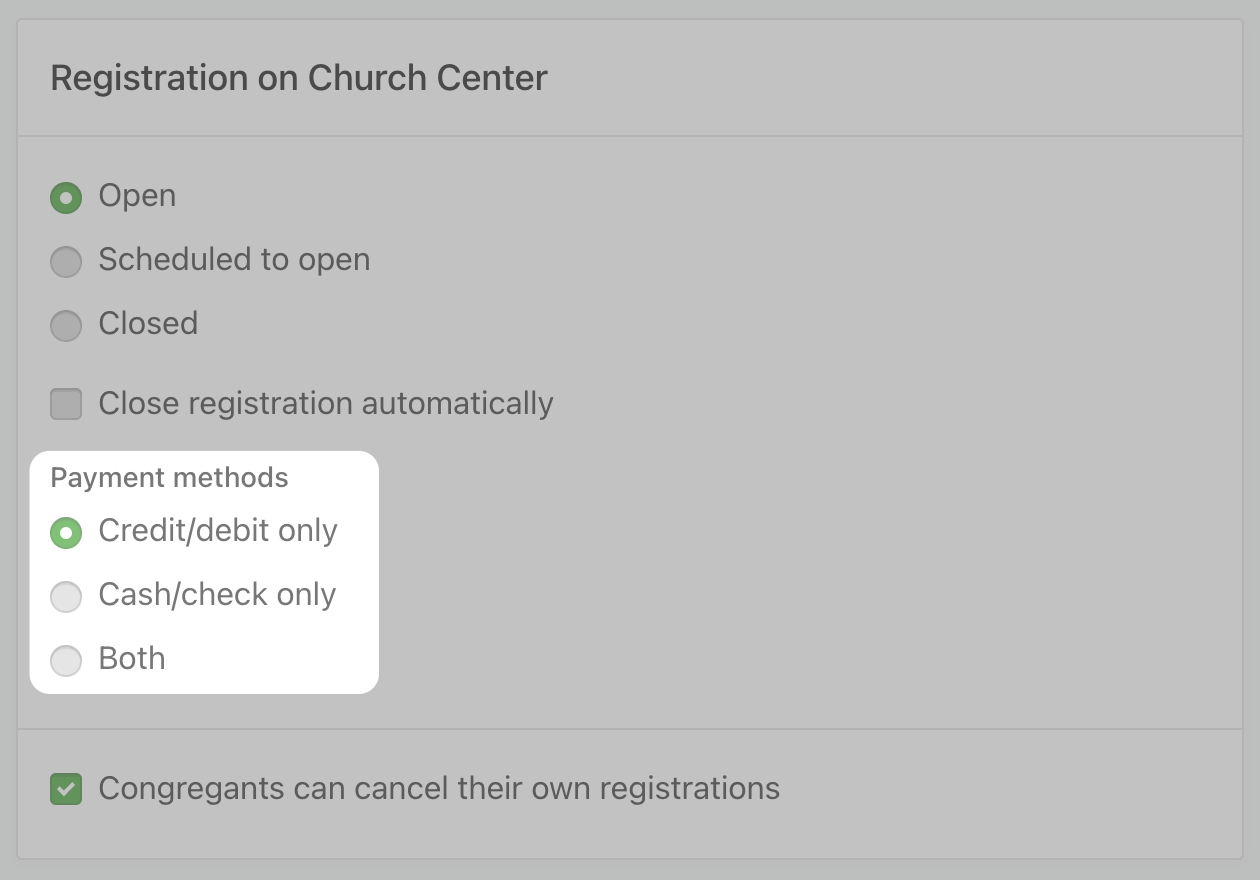Click the 'Credit/debit only' label text

(218, 531)
